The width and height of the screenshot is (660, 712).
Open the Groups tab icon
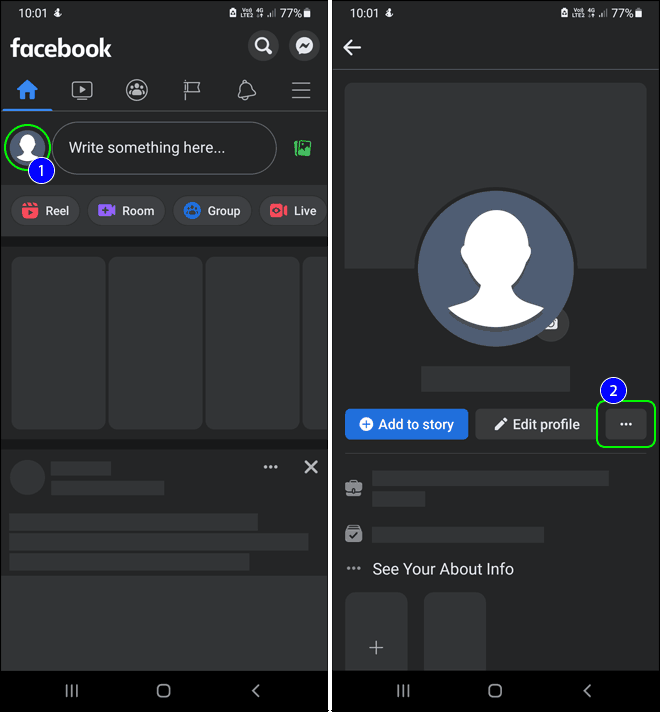pyautogui.click(x=137, y=90)
